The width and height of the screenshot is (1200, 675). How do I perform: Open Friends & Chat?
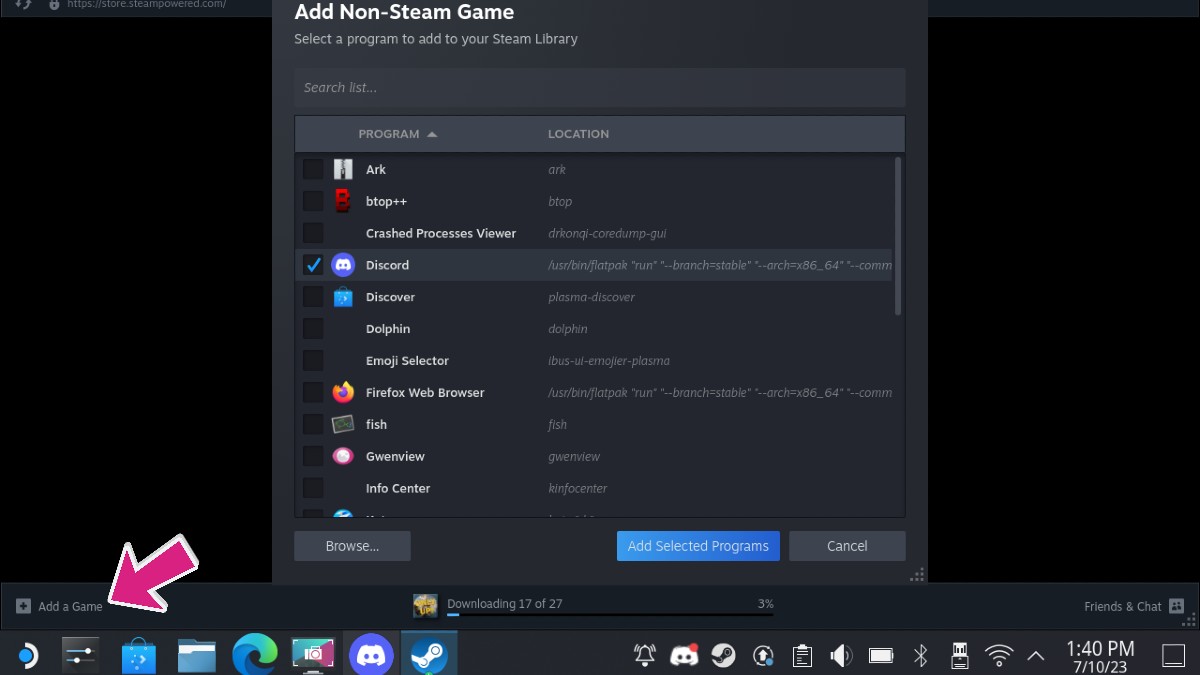1134,606
